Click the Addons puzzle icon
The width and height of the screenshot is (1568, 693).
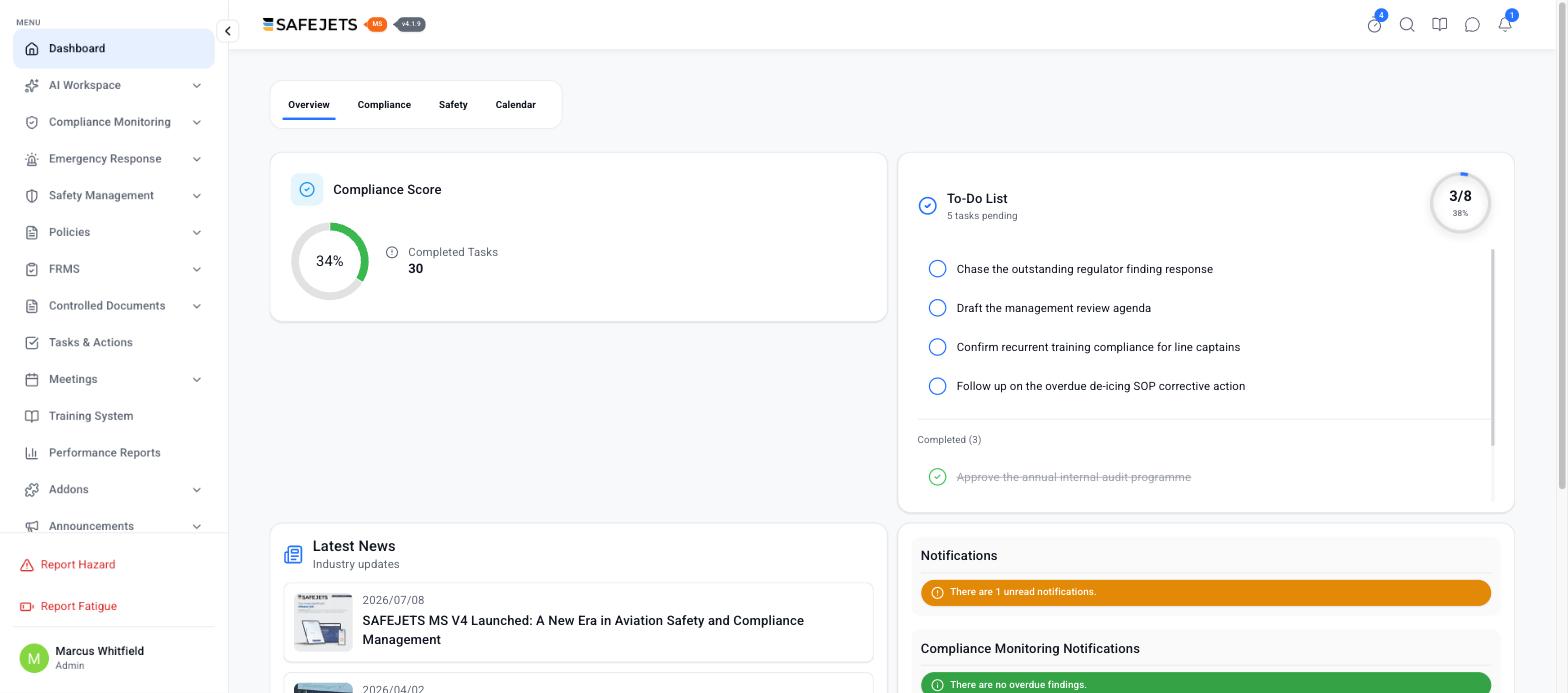(32, 490)
